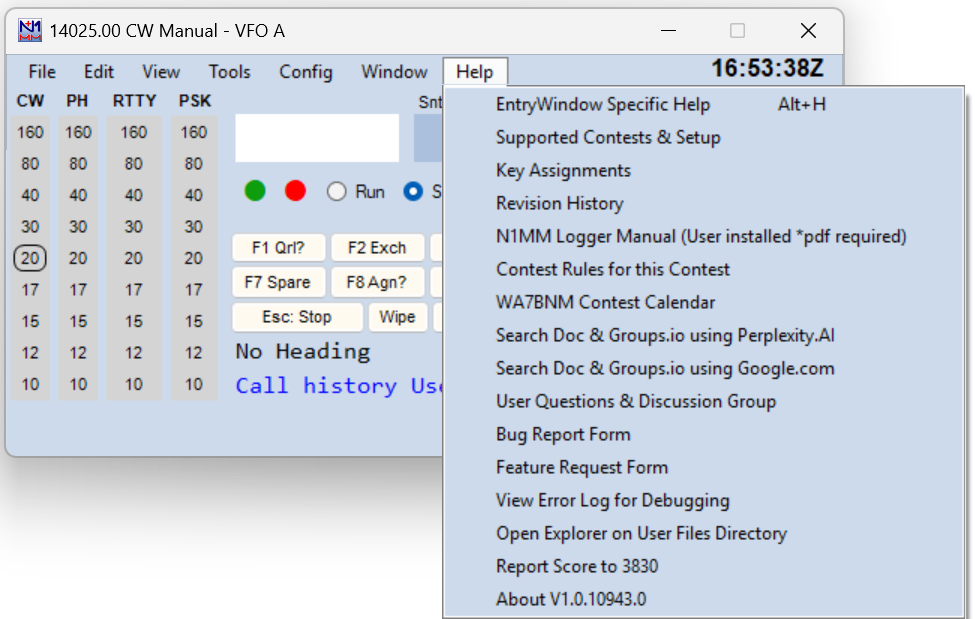Choose WA7BNM Contest Calendar

[605, 302]
